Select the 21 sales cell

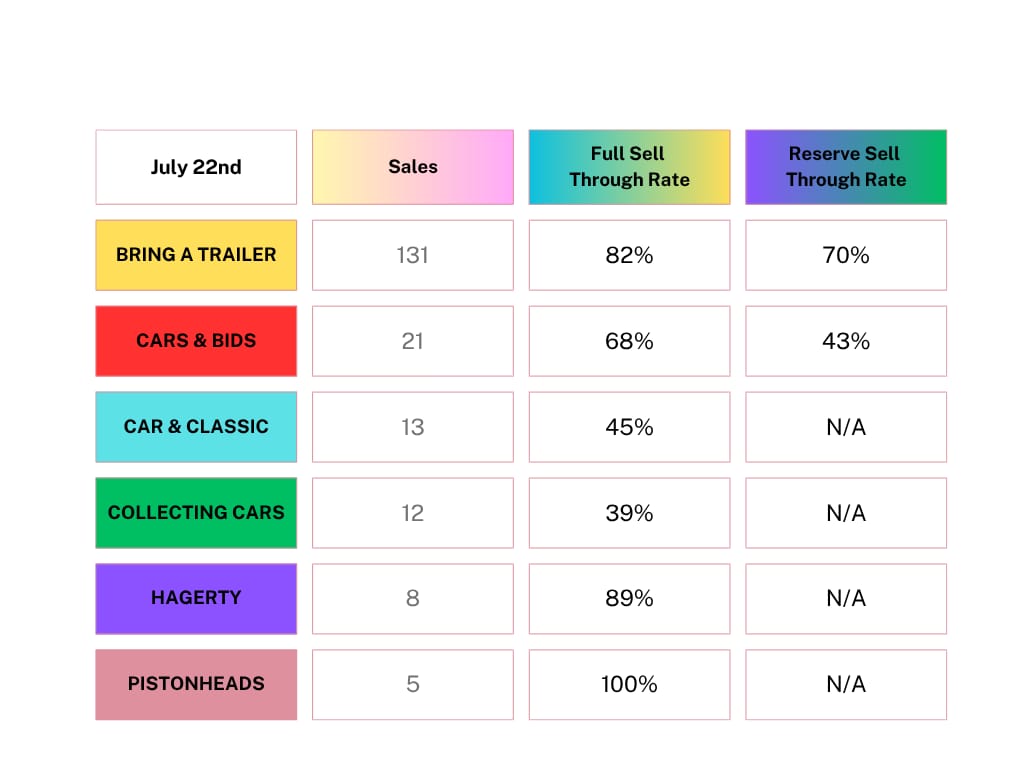point(413,341)
